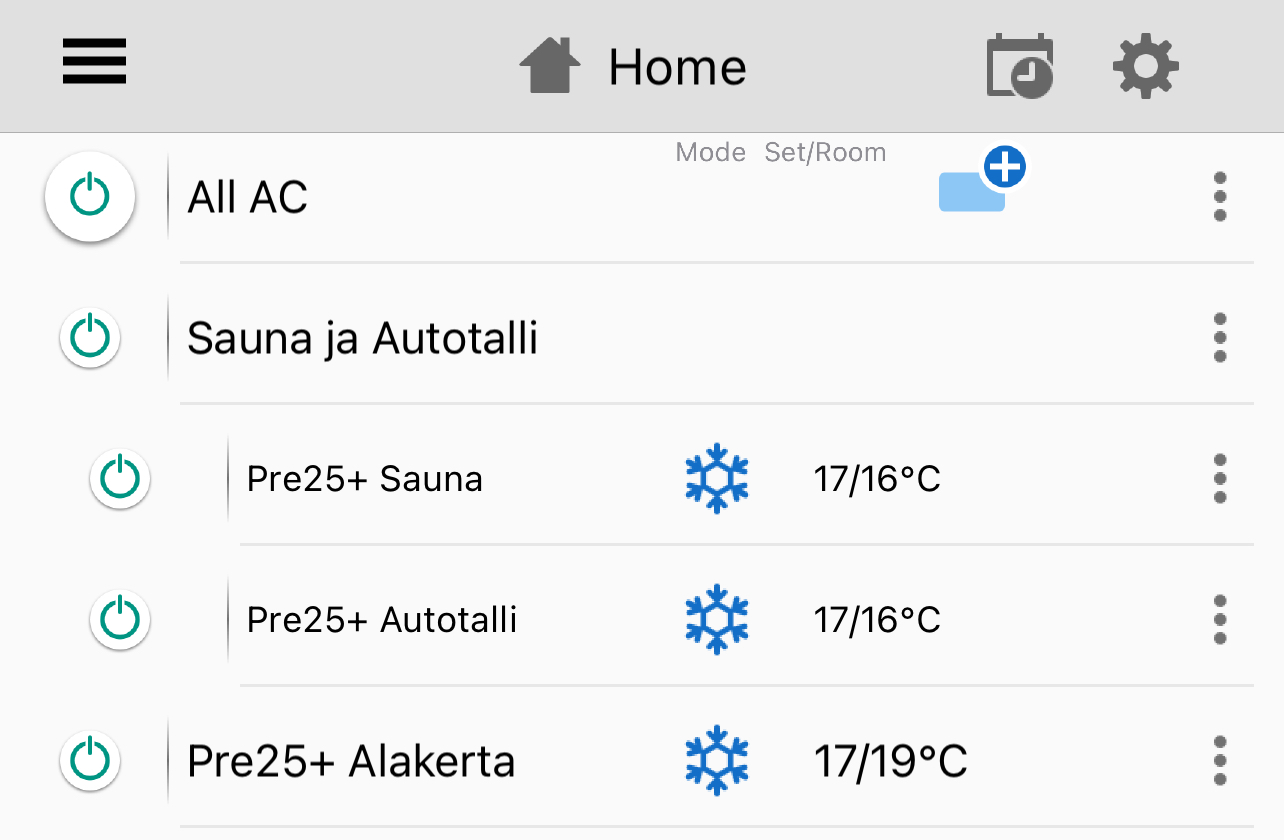Click the add group folder icon
The width and height of the screenshot is (1284, 840).
point(981,183)
